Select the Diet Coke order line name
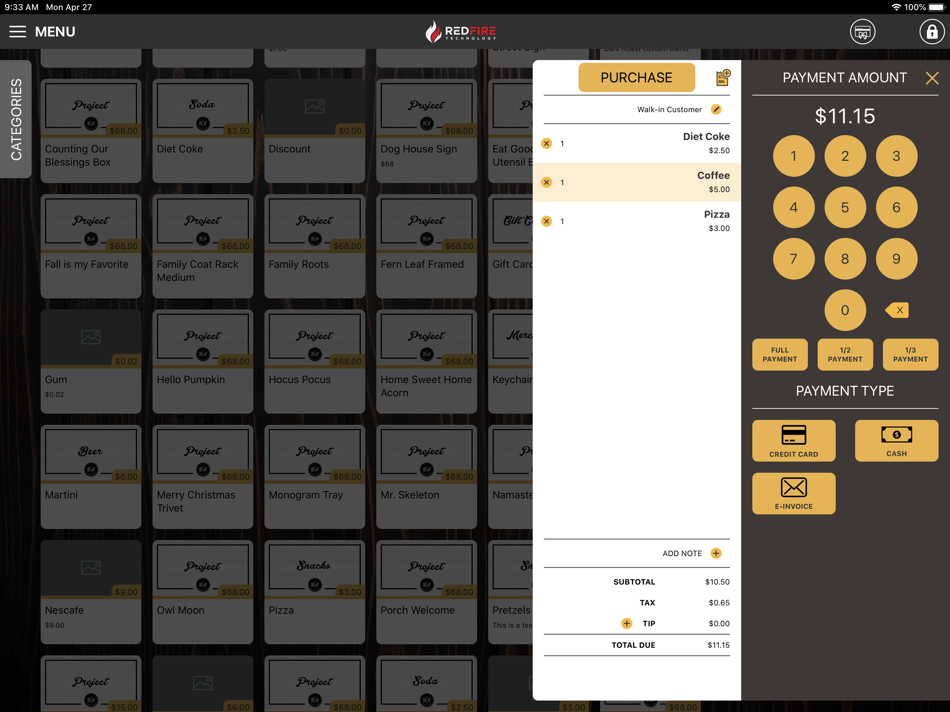Viewport: 950px width, 712px height. pos(706,137)
